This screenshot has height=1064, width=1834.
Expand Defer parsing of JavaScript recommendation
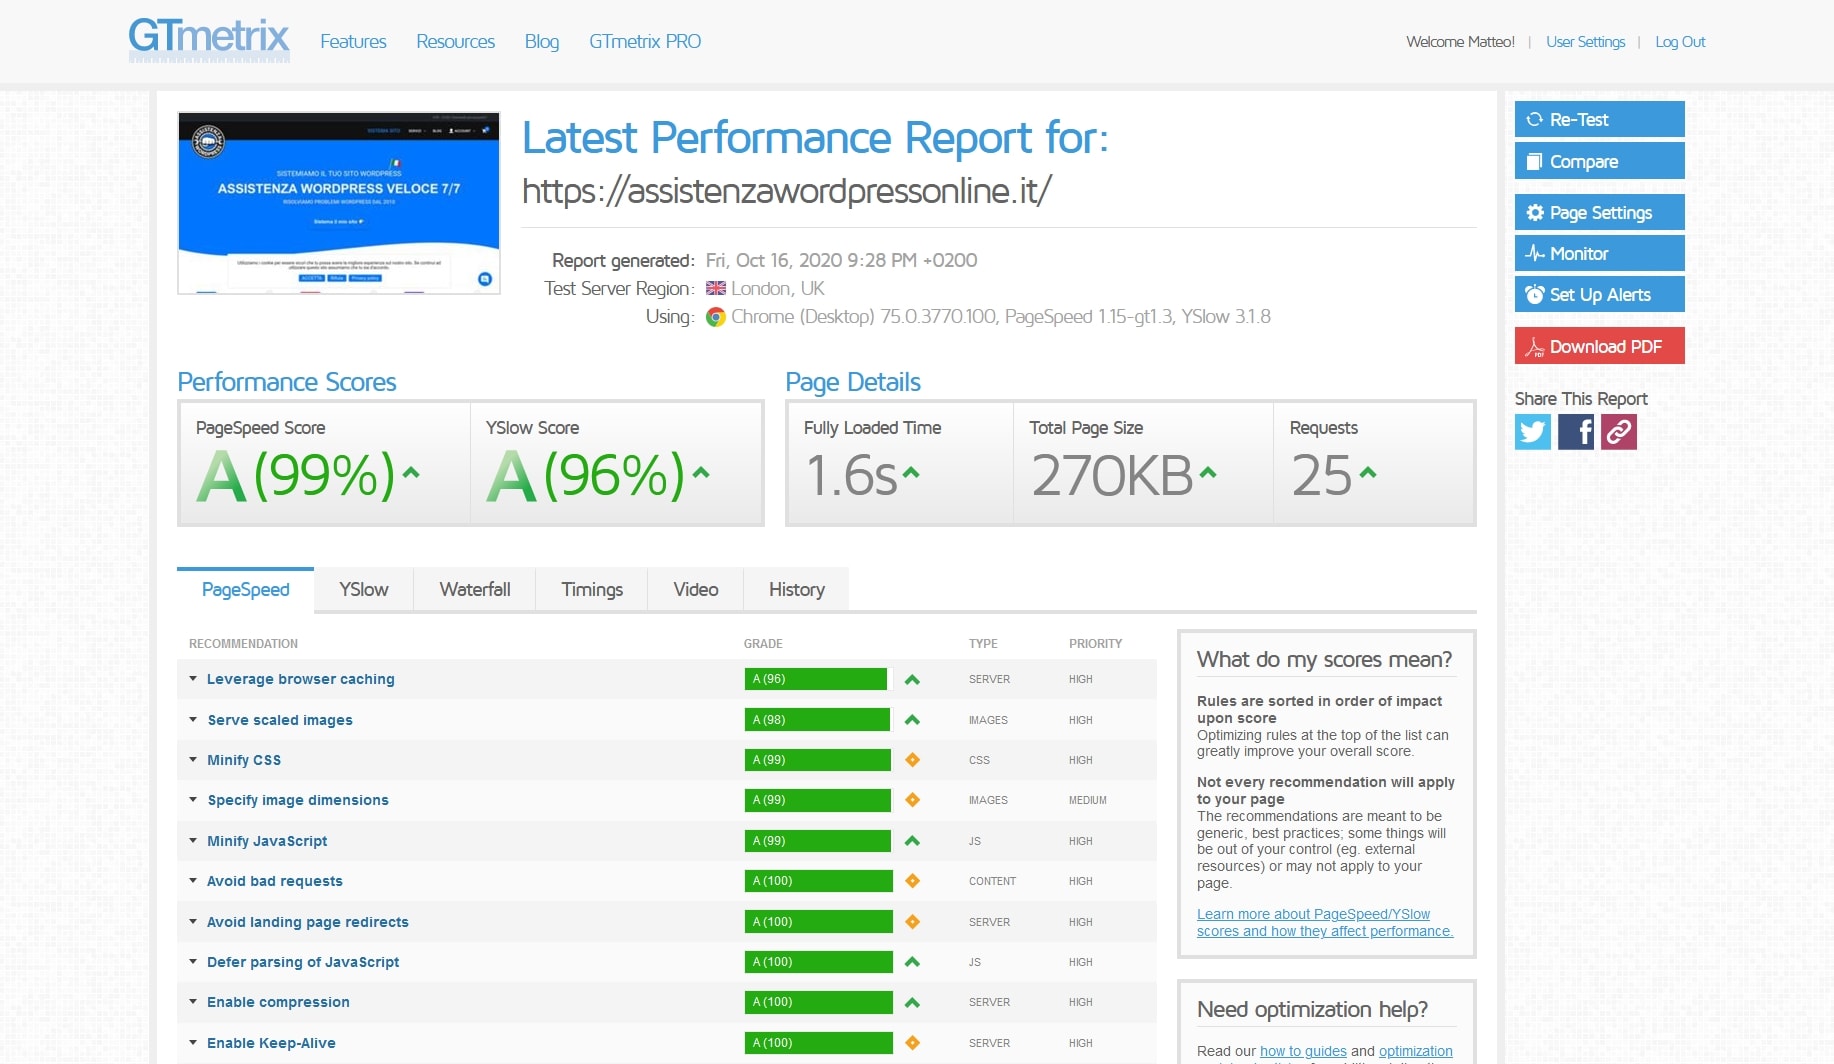click(x=302, y=962)
